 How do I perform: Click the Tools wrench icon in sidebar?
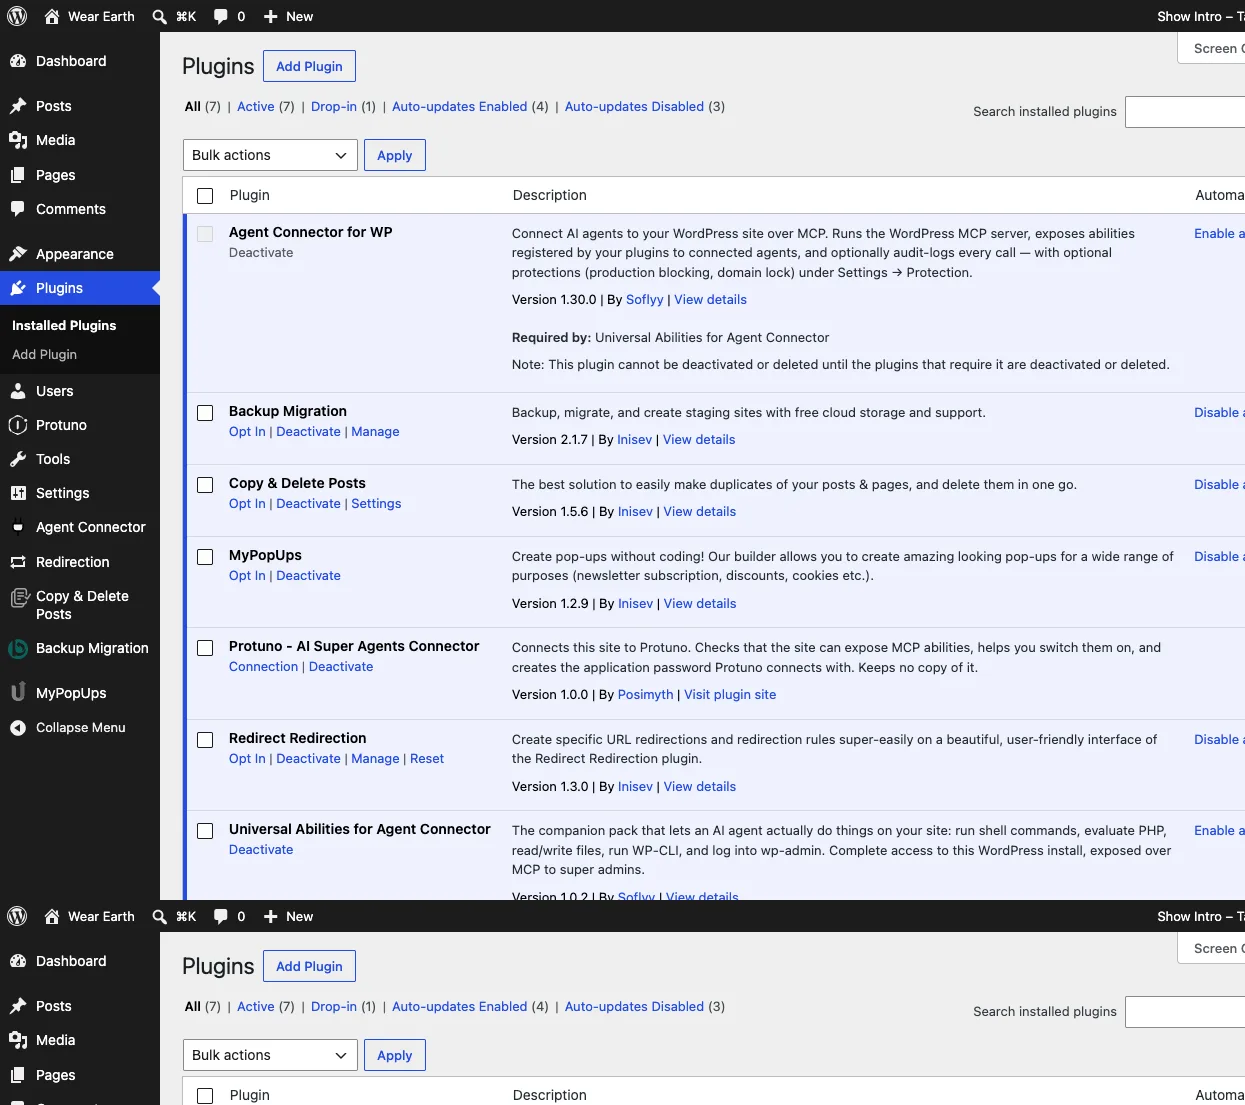(18, 459)
